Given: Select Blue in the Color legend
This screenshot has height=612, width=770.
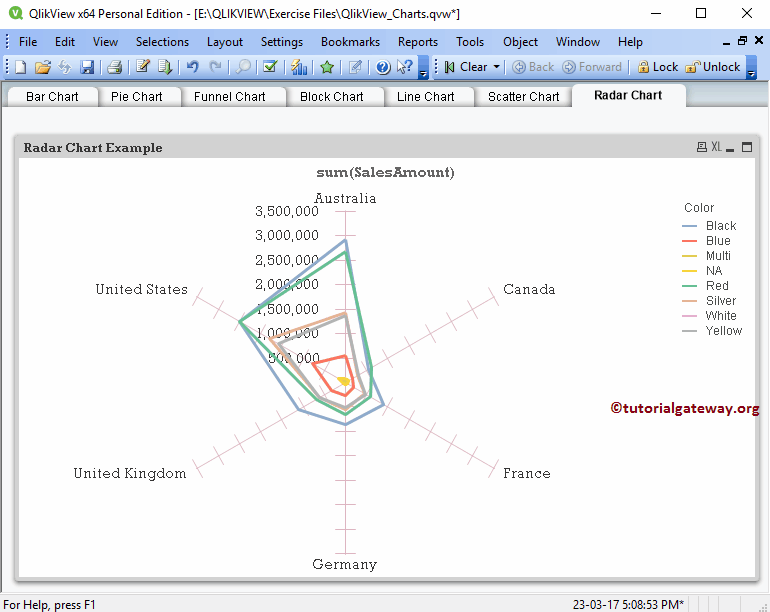Looking at the screenshot, I should 718,241.
